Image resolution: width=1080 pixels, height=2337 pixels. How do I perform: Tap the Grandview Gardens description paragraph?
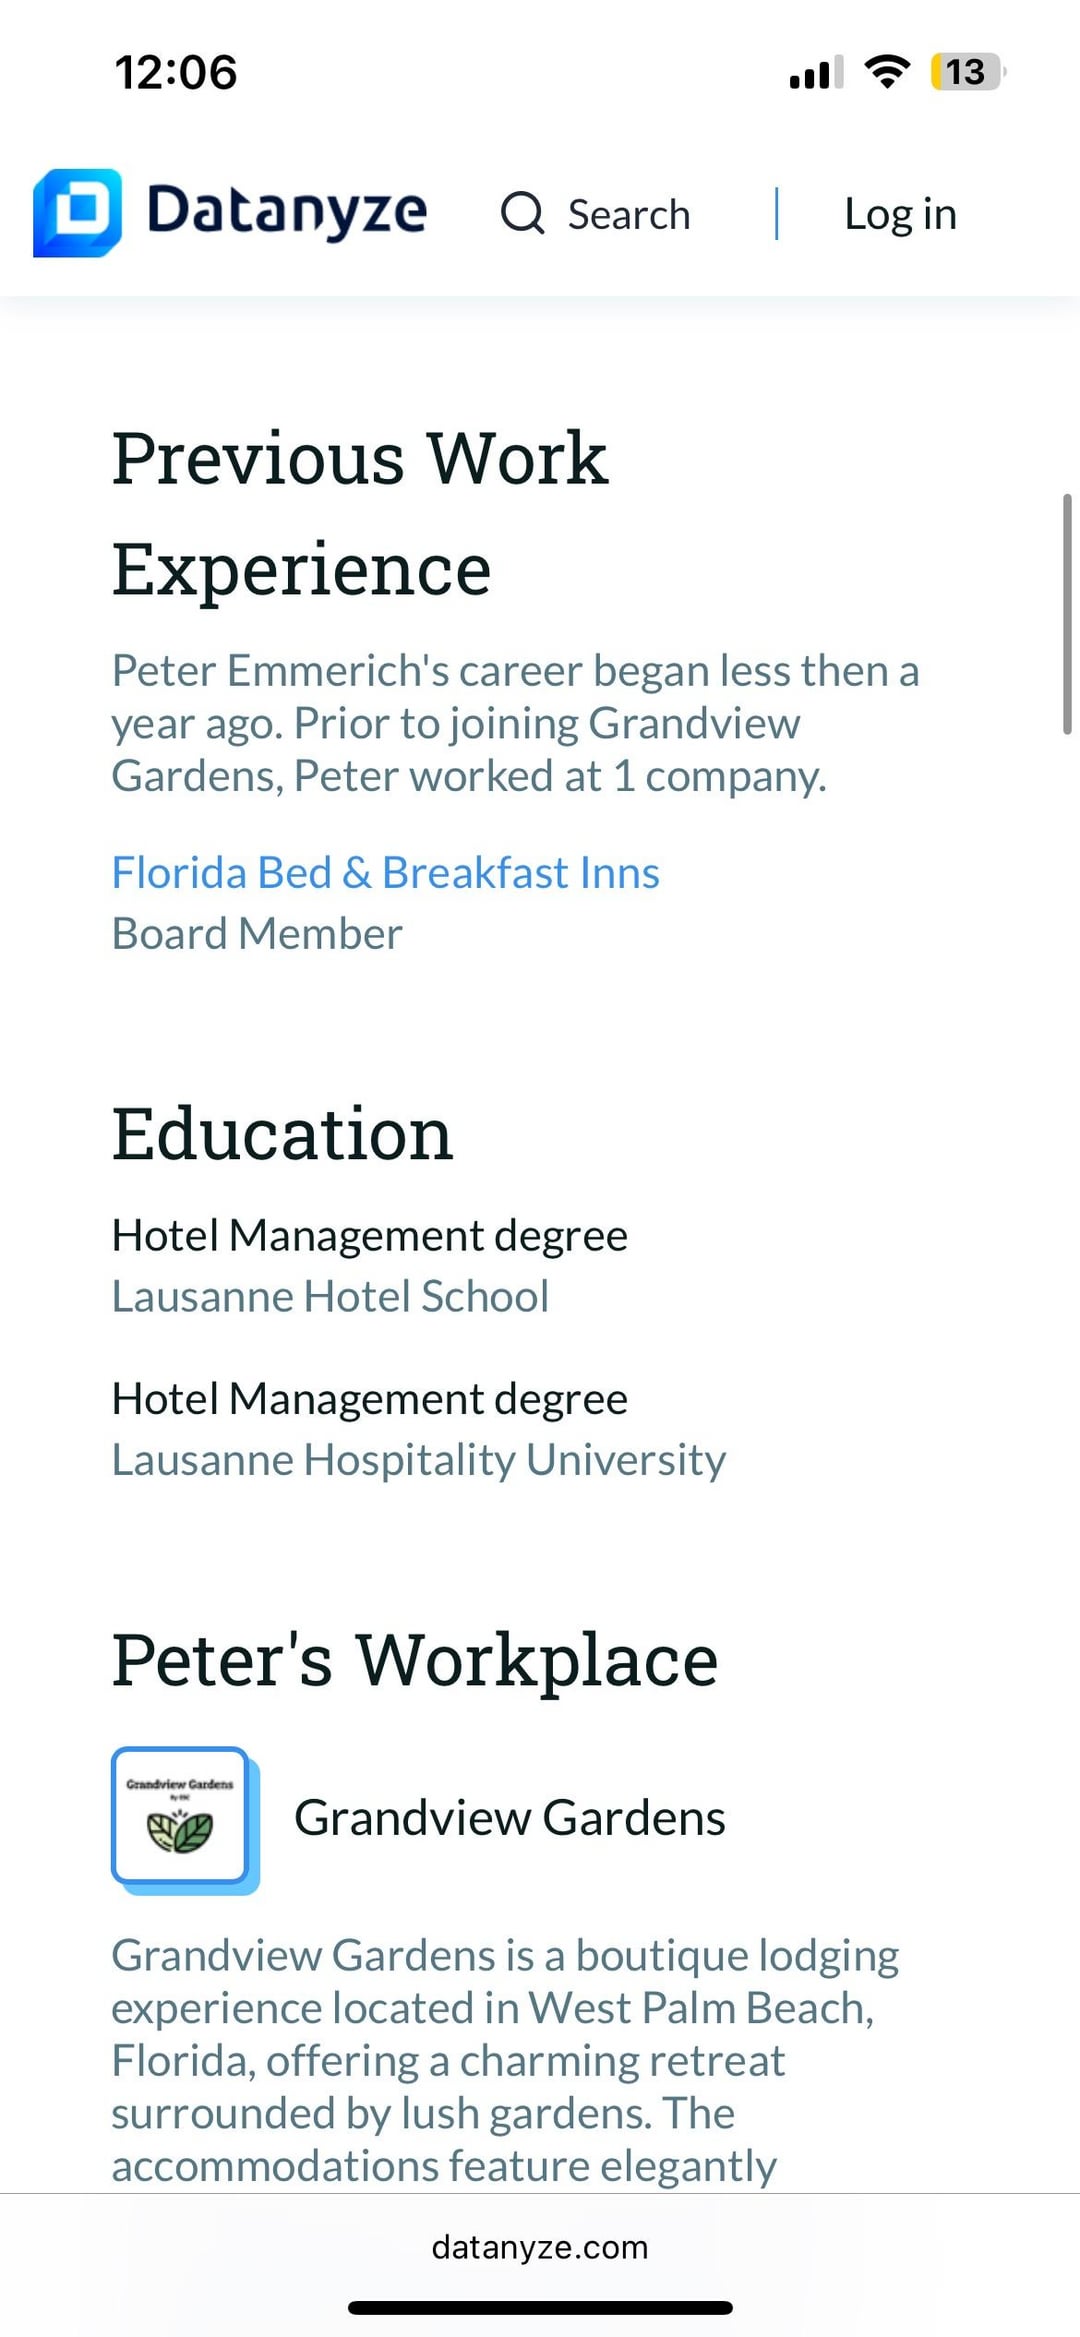pyautogui.click(x=505, y=2060)
